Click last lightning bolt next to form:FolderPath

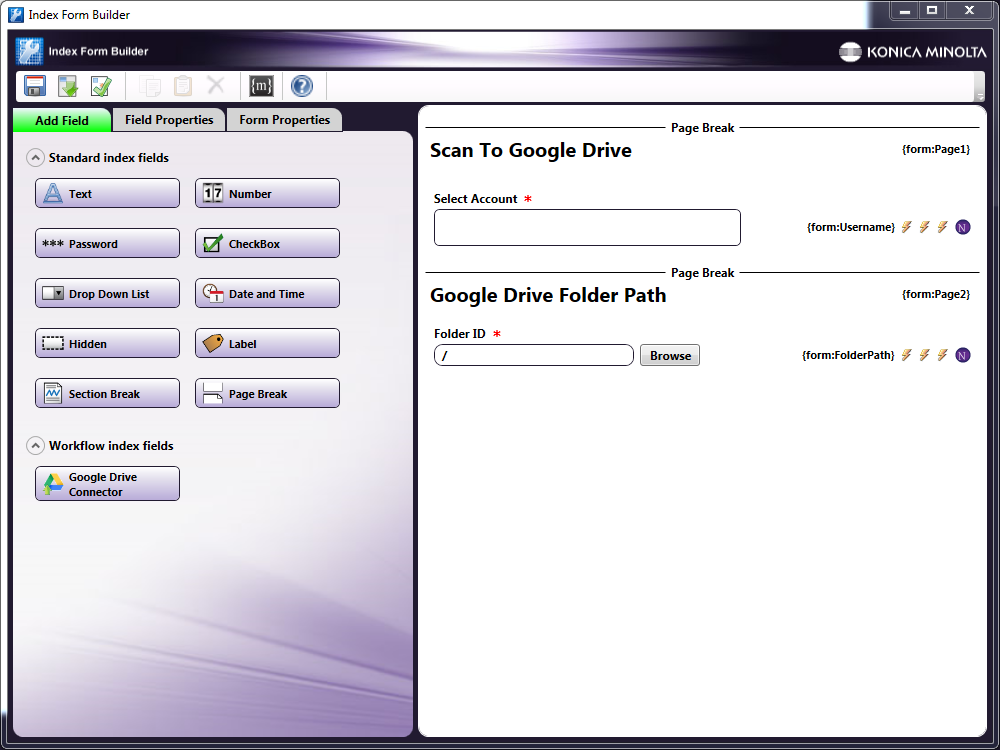click(x=942, y=355)
